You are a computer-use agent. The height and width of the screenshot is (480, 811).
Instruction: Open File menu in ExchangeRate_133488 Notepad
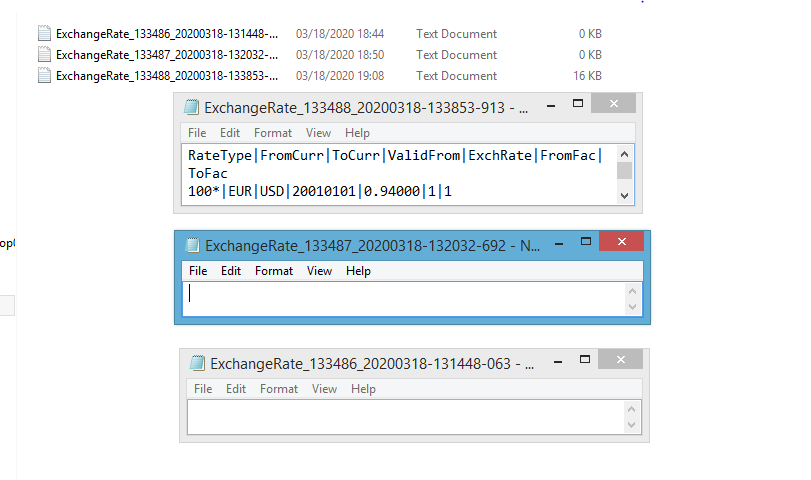point(197,133)
